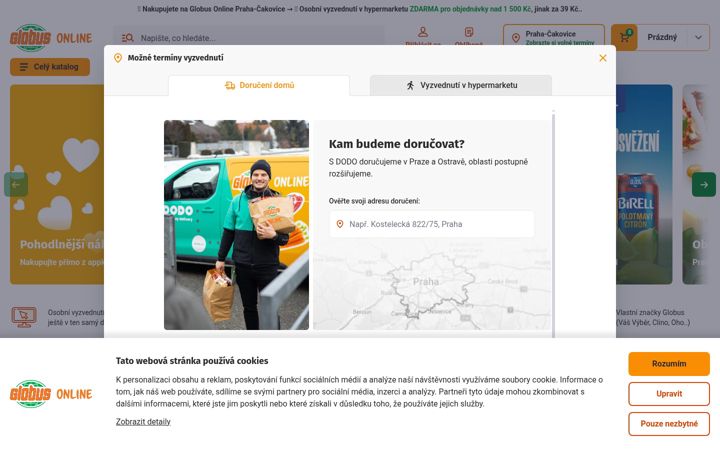Click the shopping cart icon
Viewport: 720px width, 450px height.
pos(624,37)
